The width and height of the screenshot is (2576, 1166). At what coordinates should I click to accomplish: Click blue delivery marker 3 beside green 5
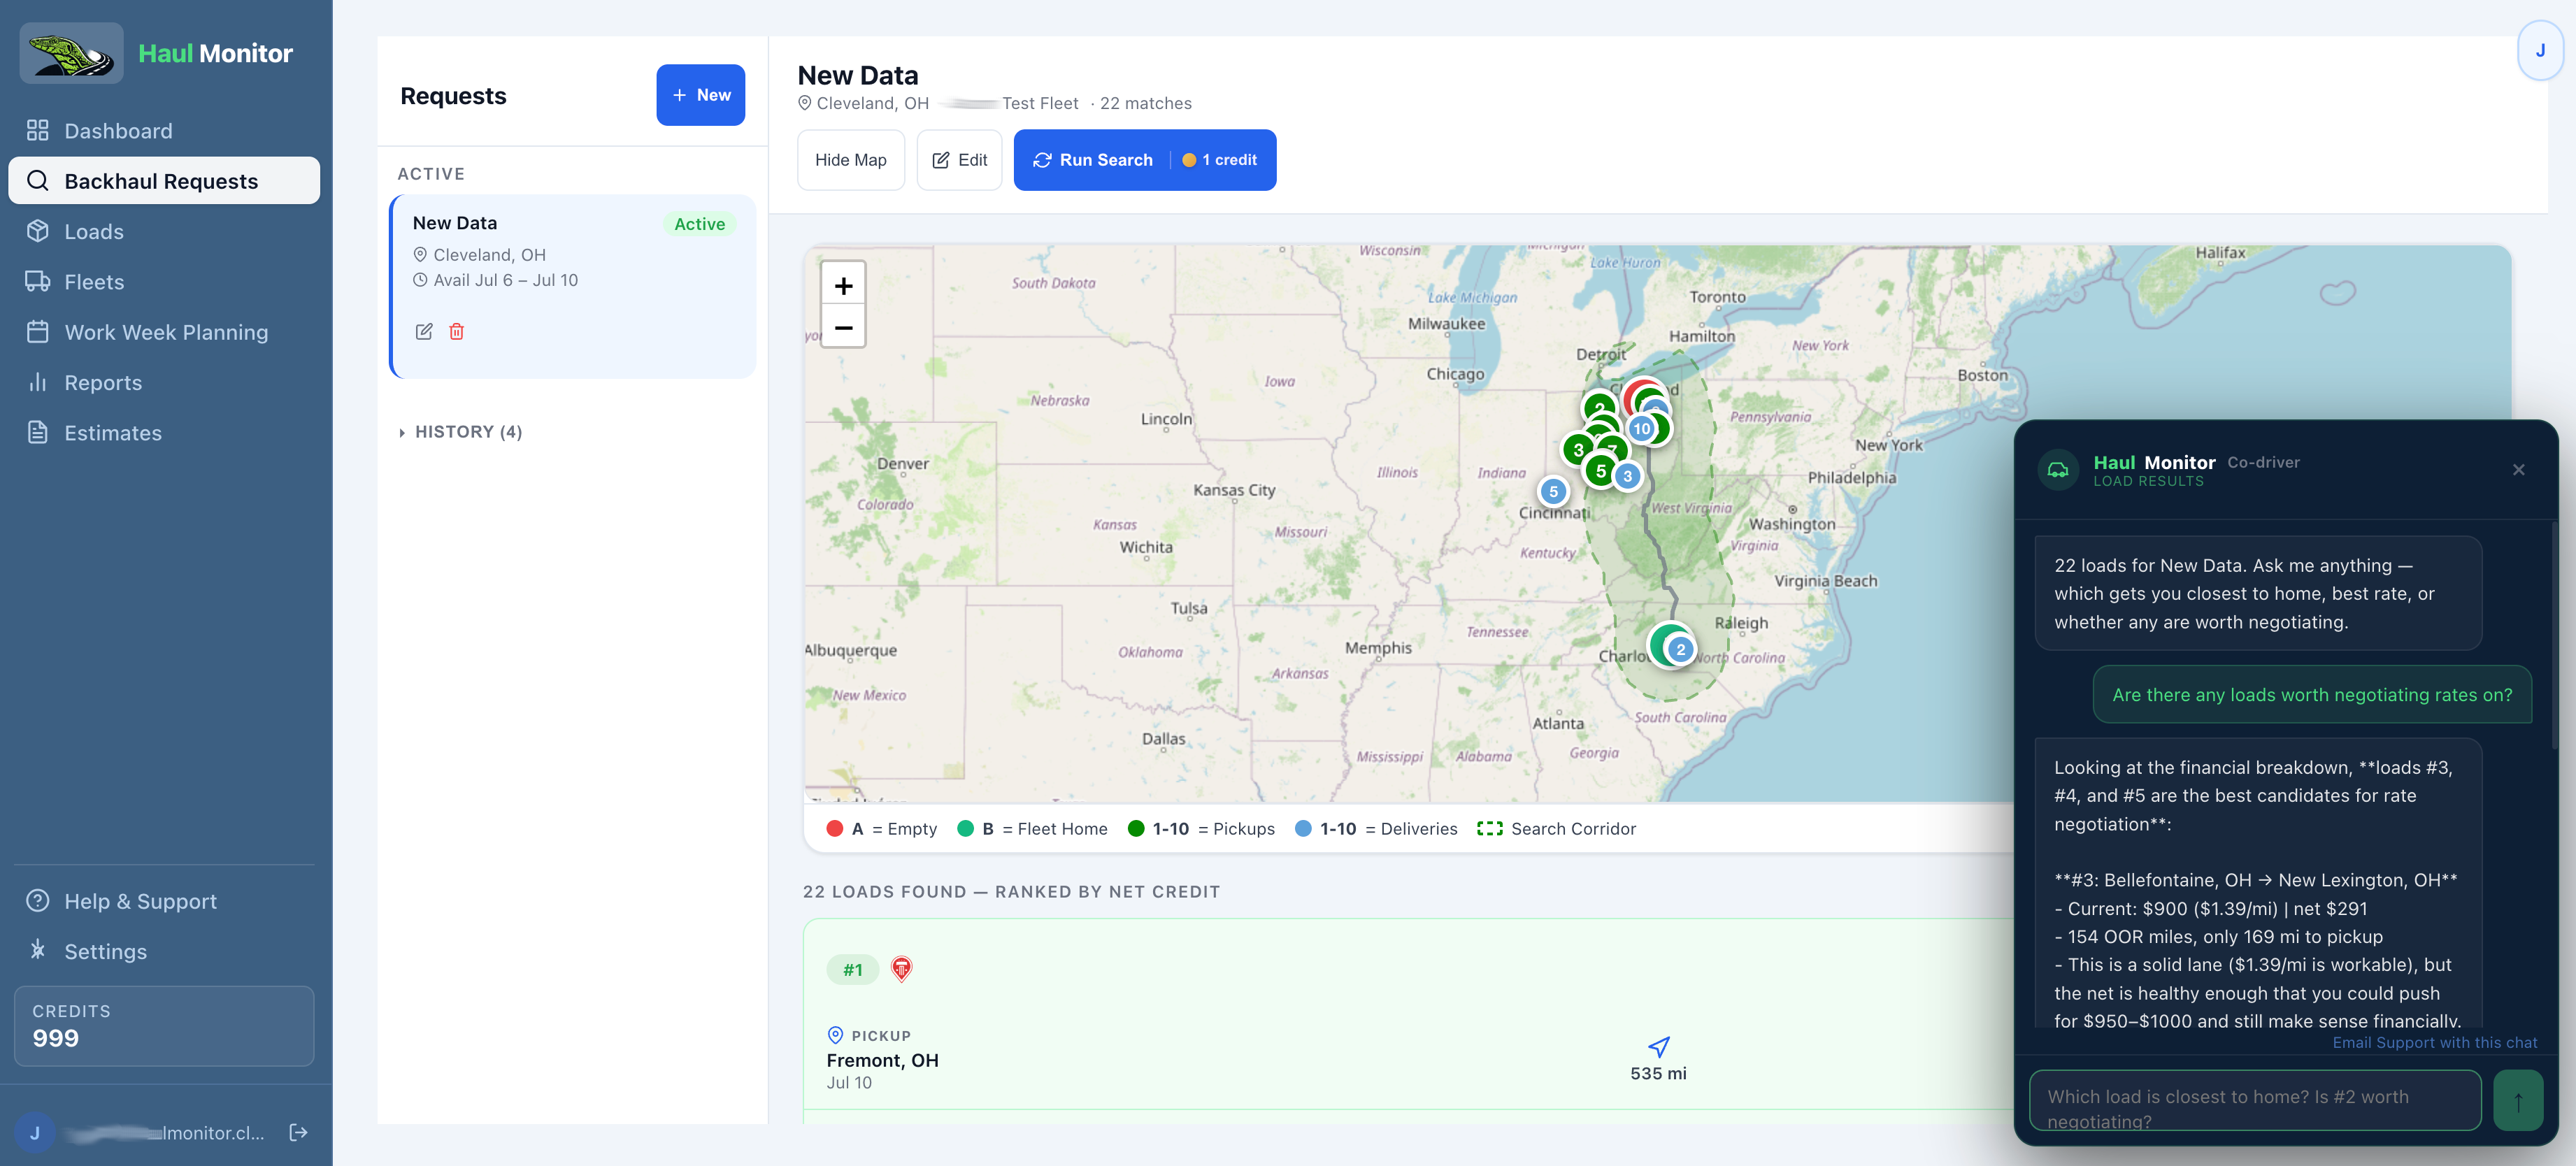(x=1628, y=476)
